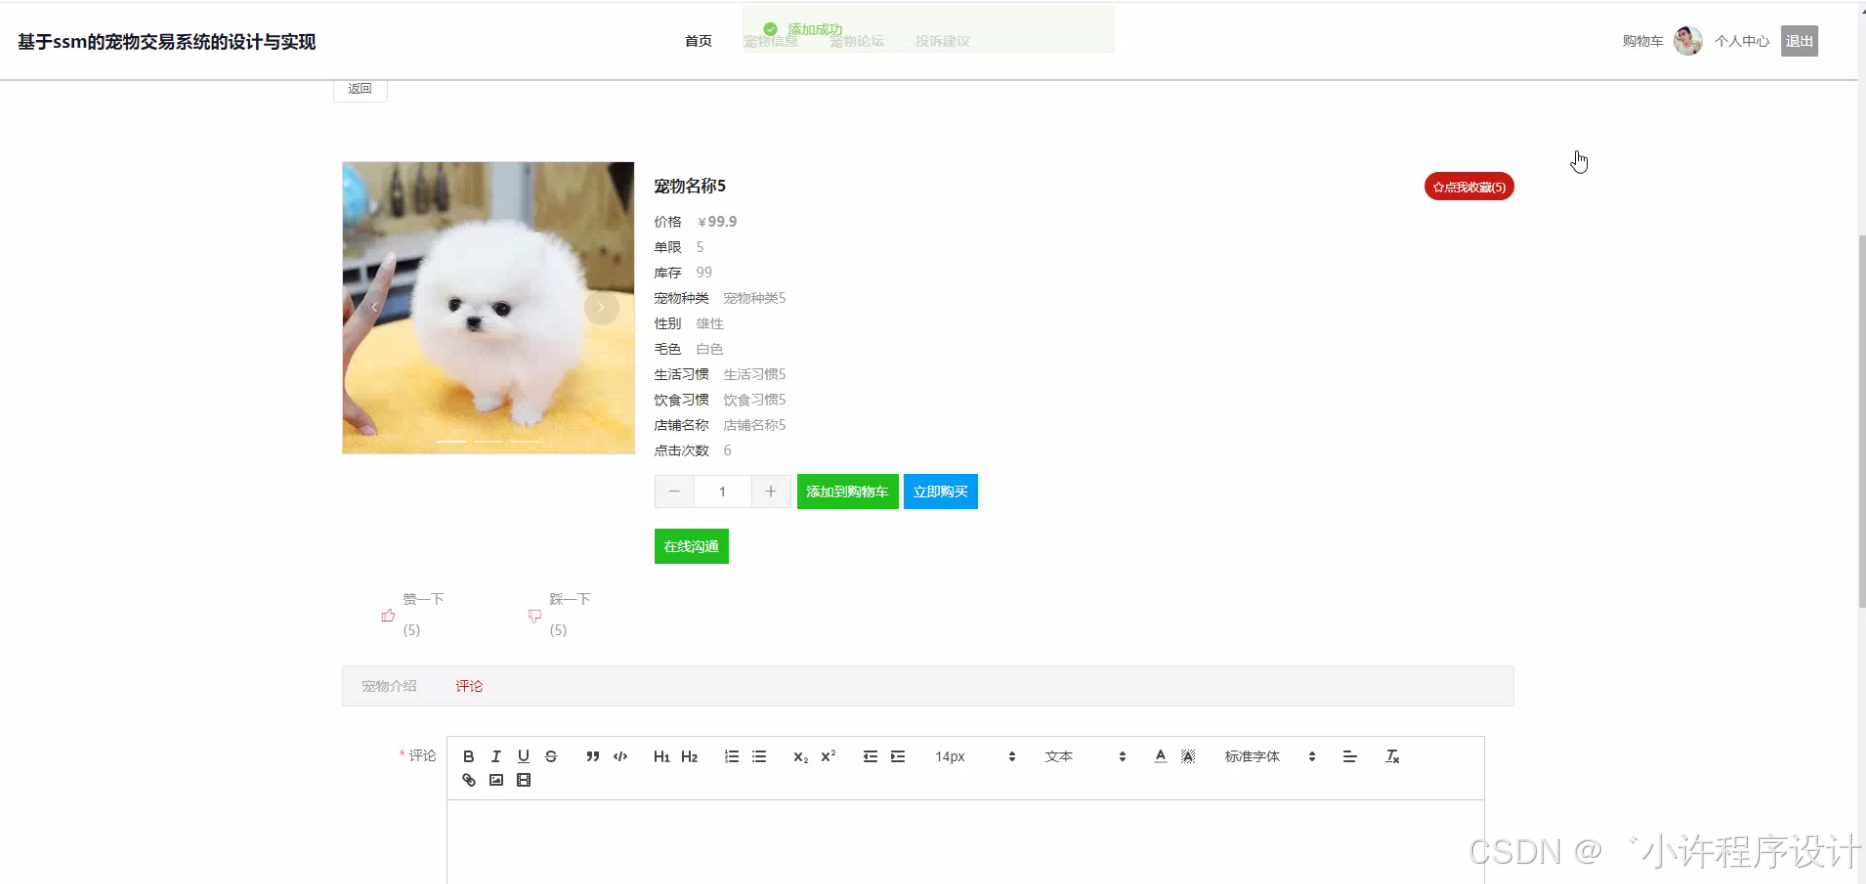Decrease text indent
Screen dimensions: 1866x884
(870, 757)
